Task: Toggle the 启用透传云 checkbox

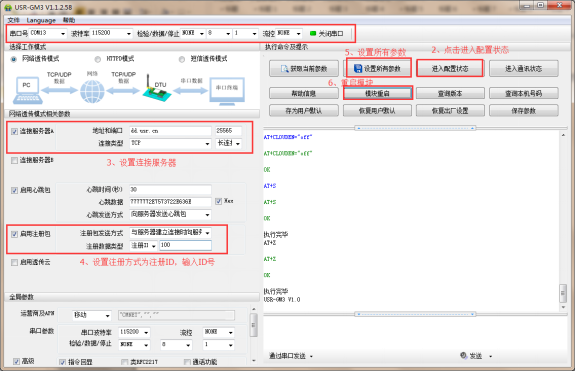Action: [x=14, y=263]
